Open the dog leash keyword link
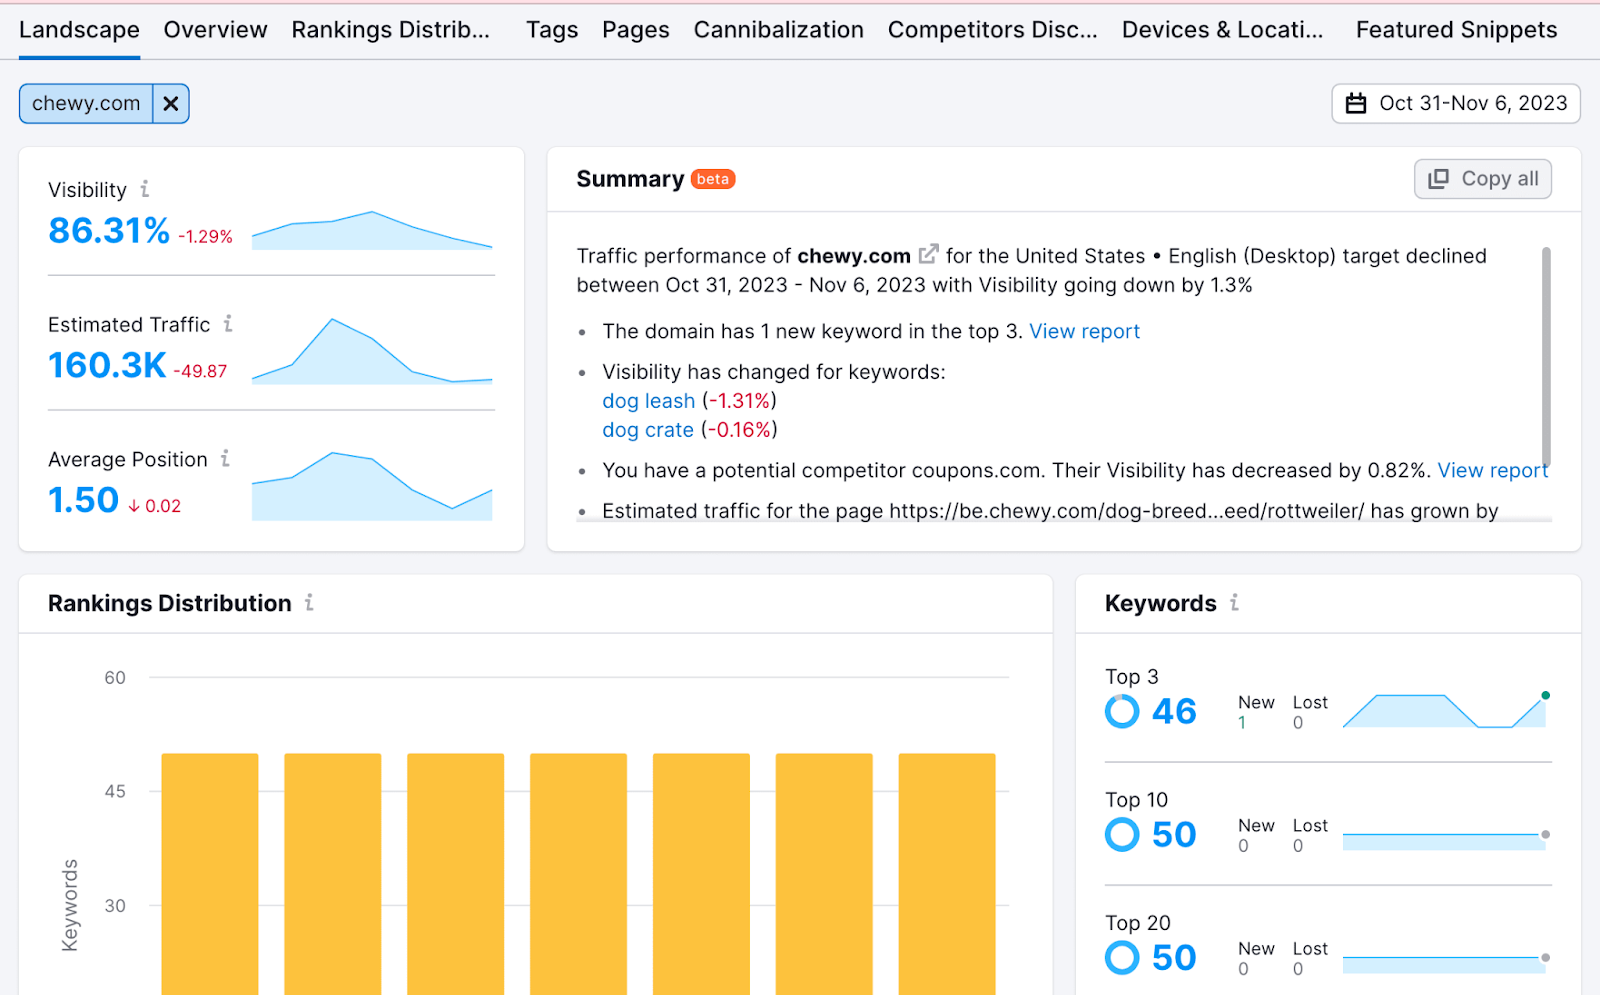This screenshot has height=995, width=1600. (647, 400)
